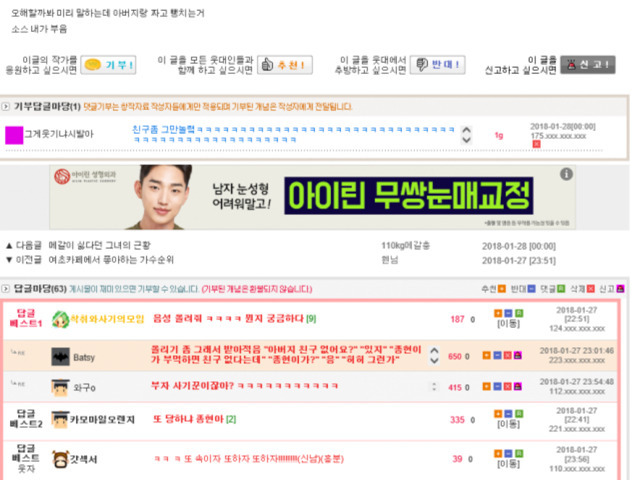Click the 187 recommend count on best comment 1
Image resolution: width=640 pixels, height=480 pixels.
[458, 319]
